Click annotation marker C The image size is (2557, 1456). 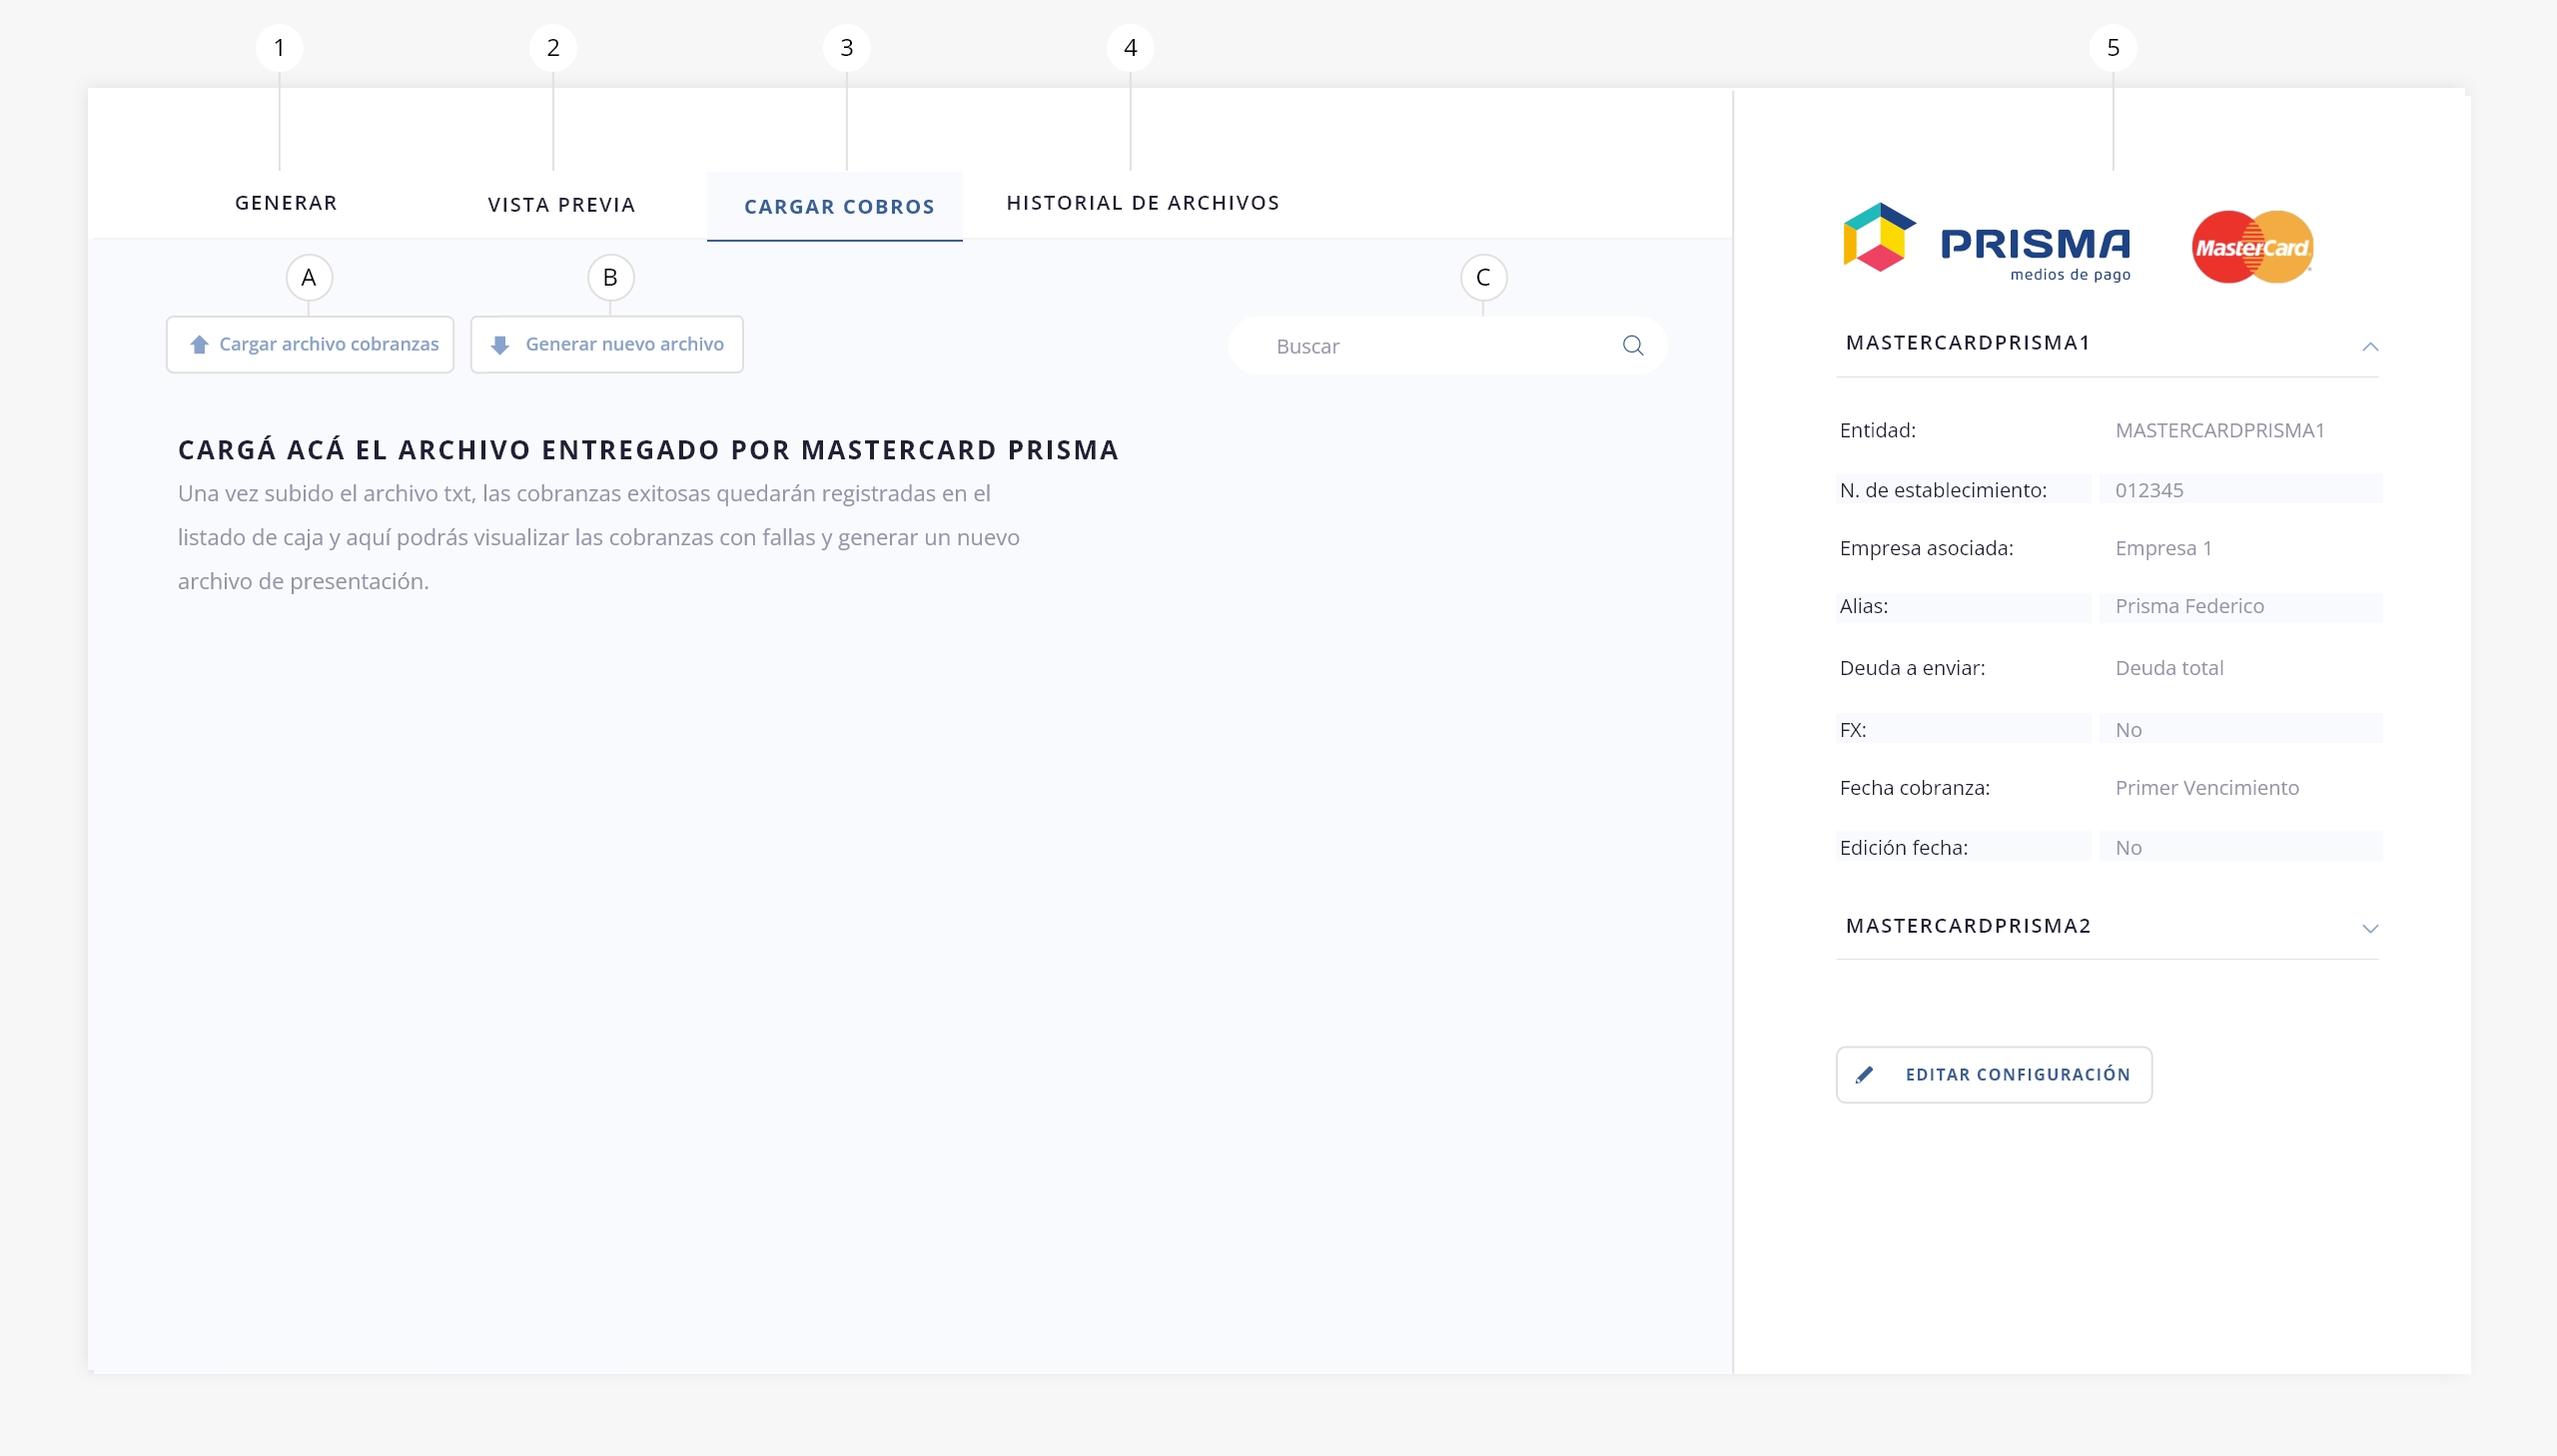point(1483,277)
